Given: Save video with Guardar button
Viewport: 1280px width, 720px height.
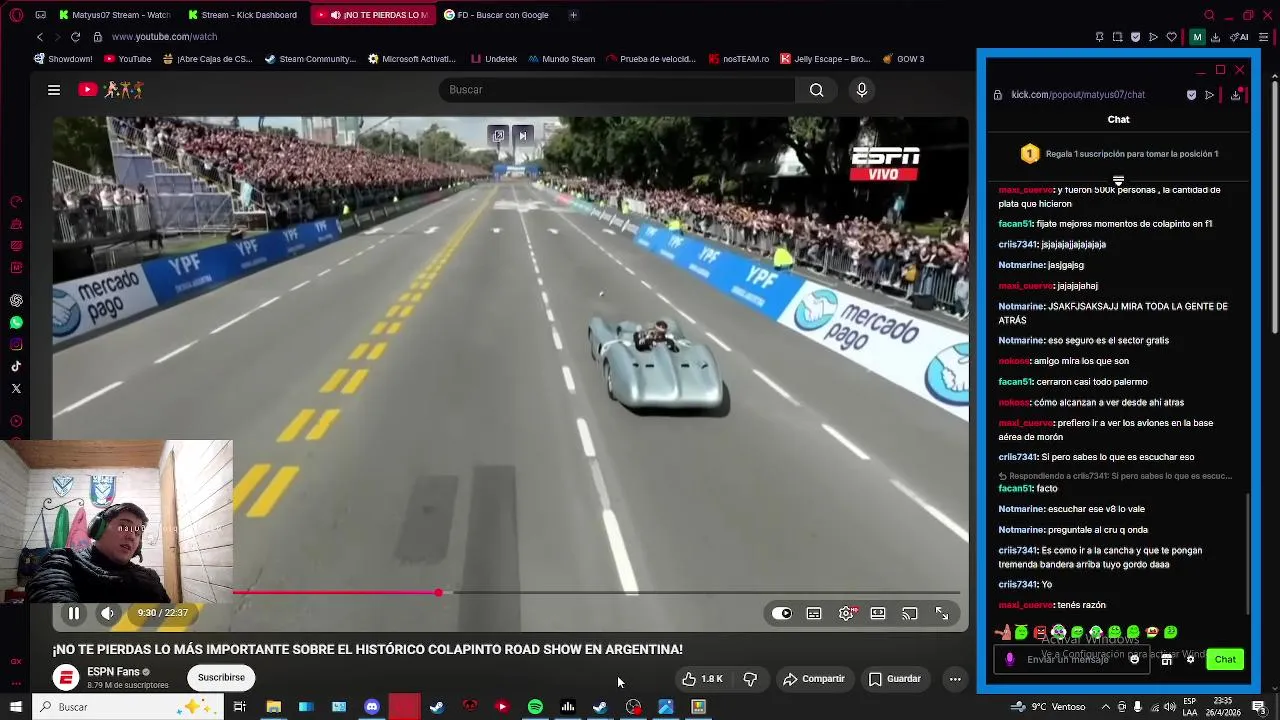Looking at the screenshot, I should point(894,679).
